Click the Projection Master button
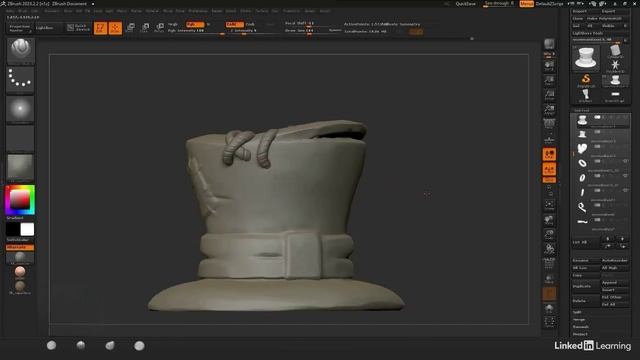 click(x=19, y=28)
